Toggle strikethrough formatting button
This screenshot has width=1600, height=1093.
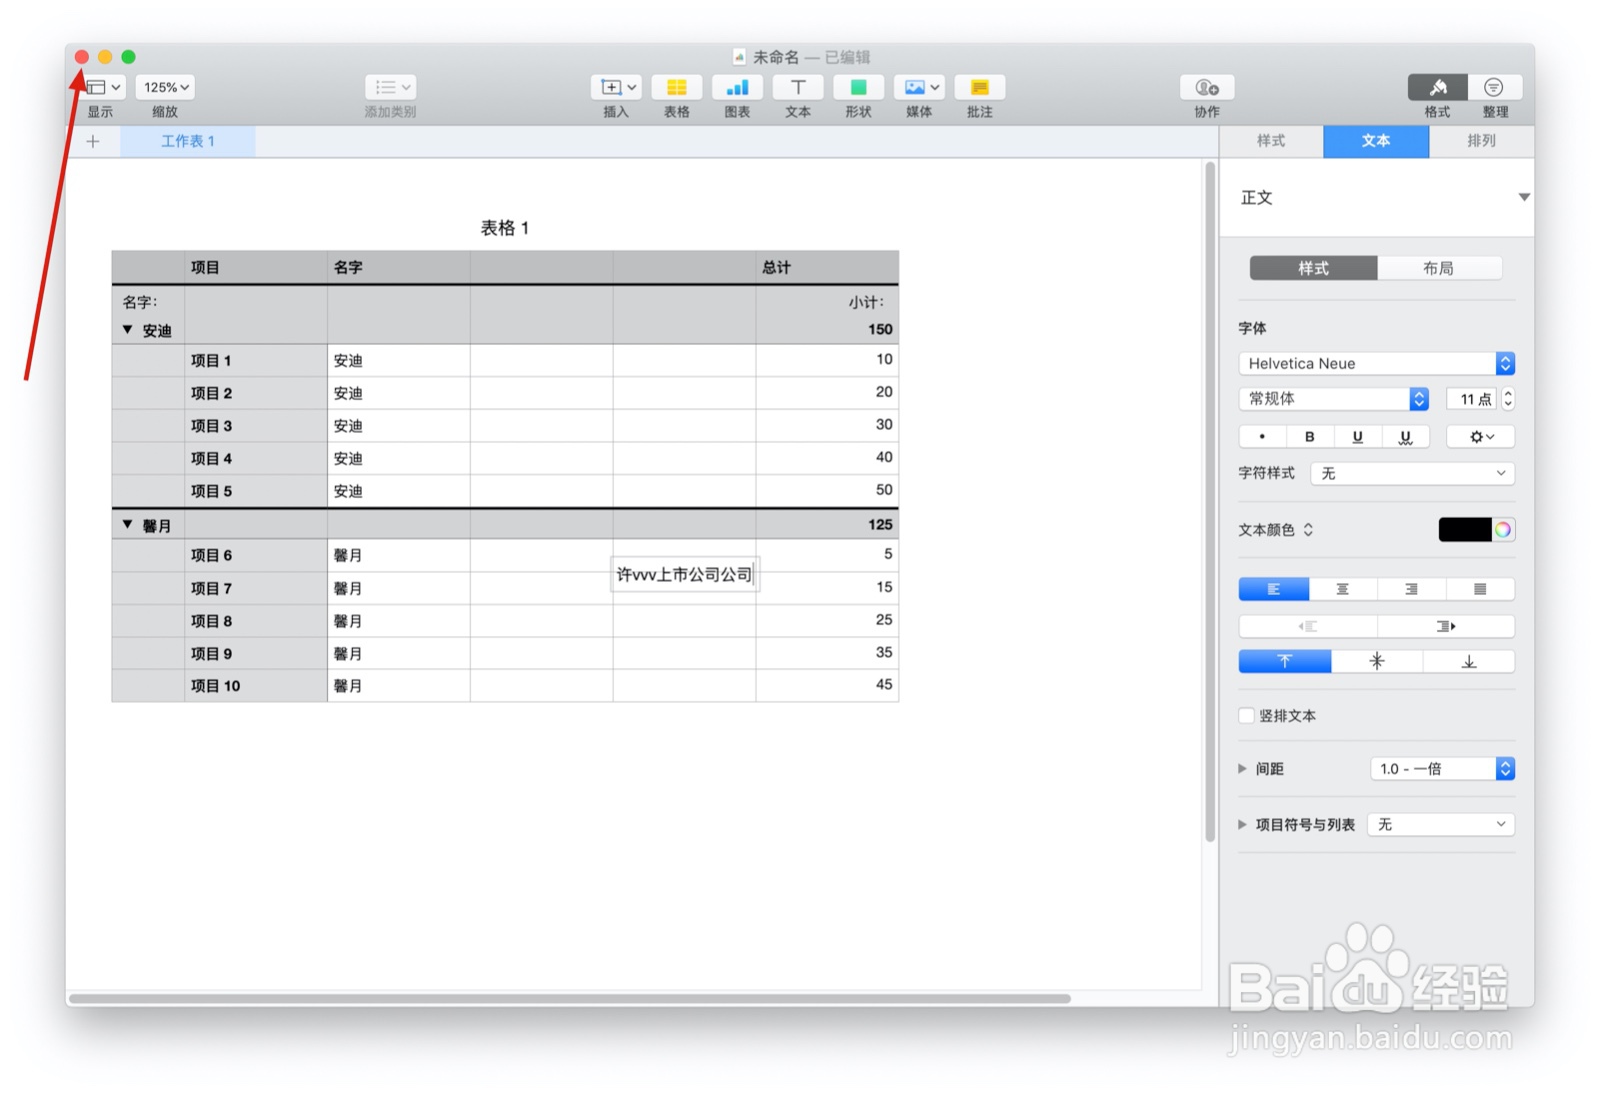tap(1406, 436)
